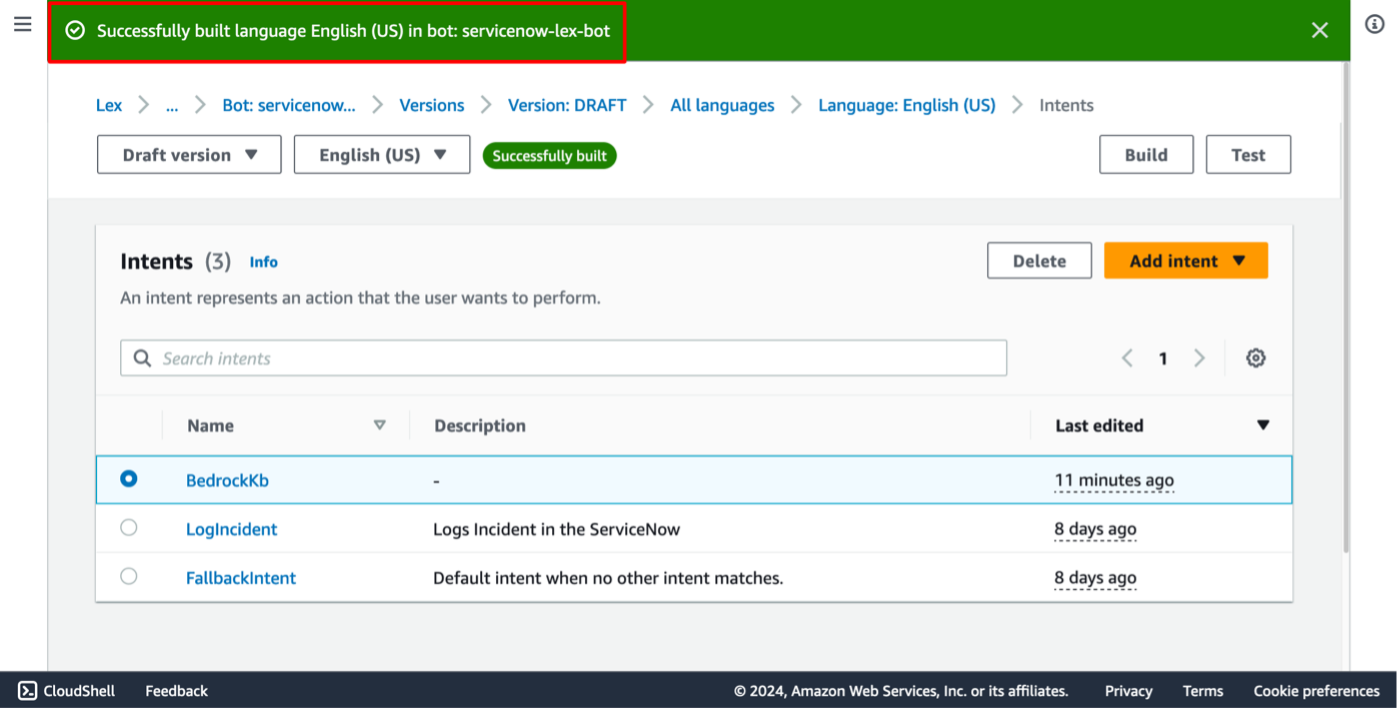Select the FallbackIntent radio button
This screenshot has height=711, width=1399.
coord(128,576)
